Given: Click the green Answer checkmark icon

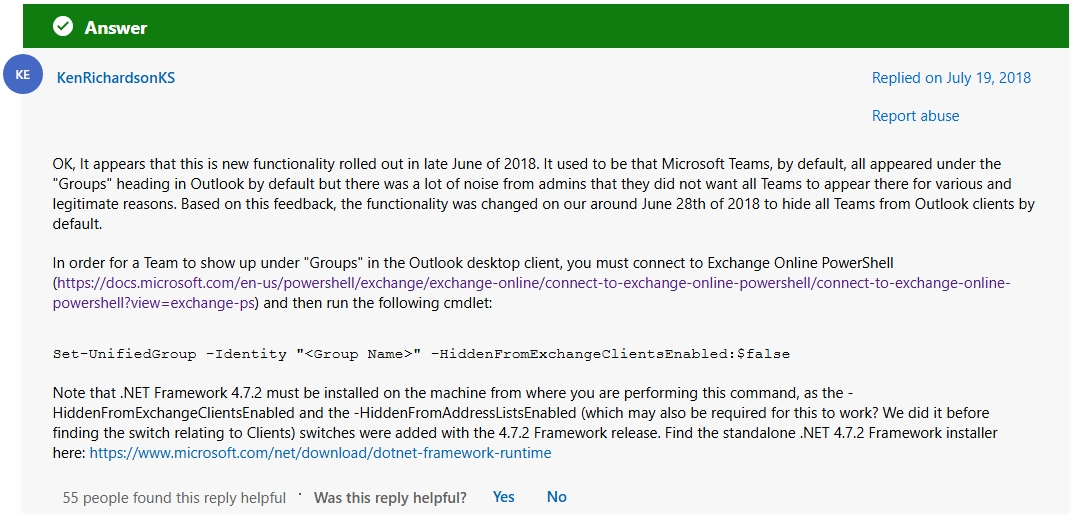Looking at the screenshot, I should [x=64, y=27].
